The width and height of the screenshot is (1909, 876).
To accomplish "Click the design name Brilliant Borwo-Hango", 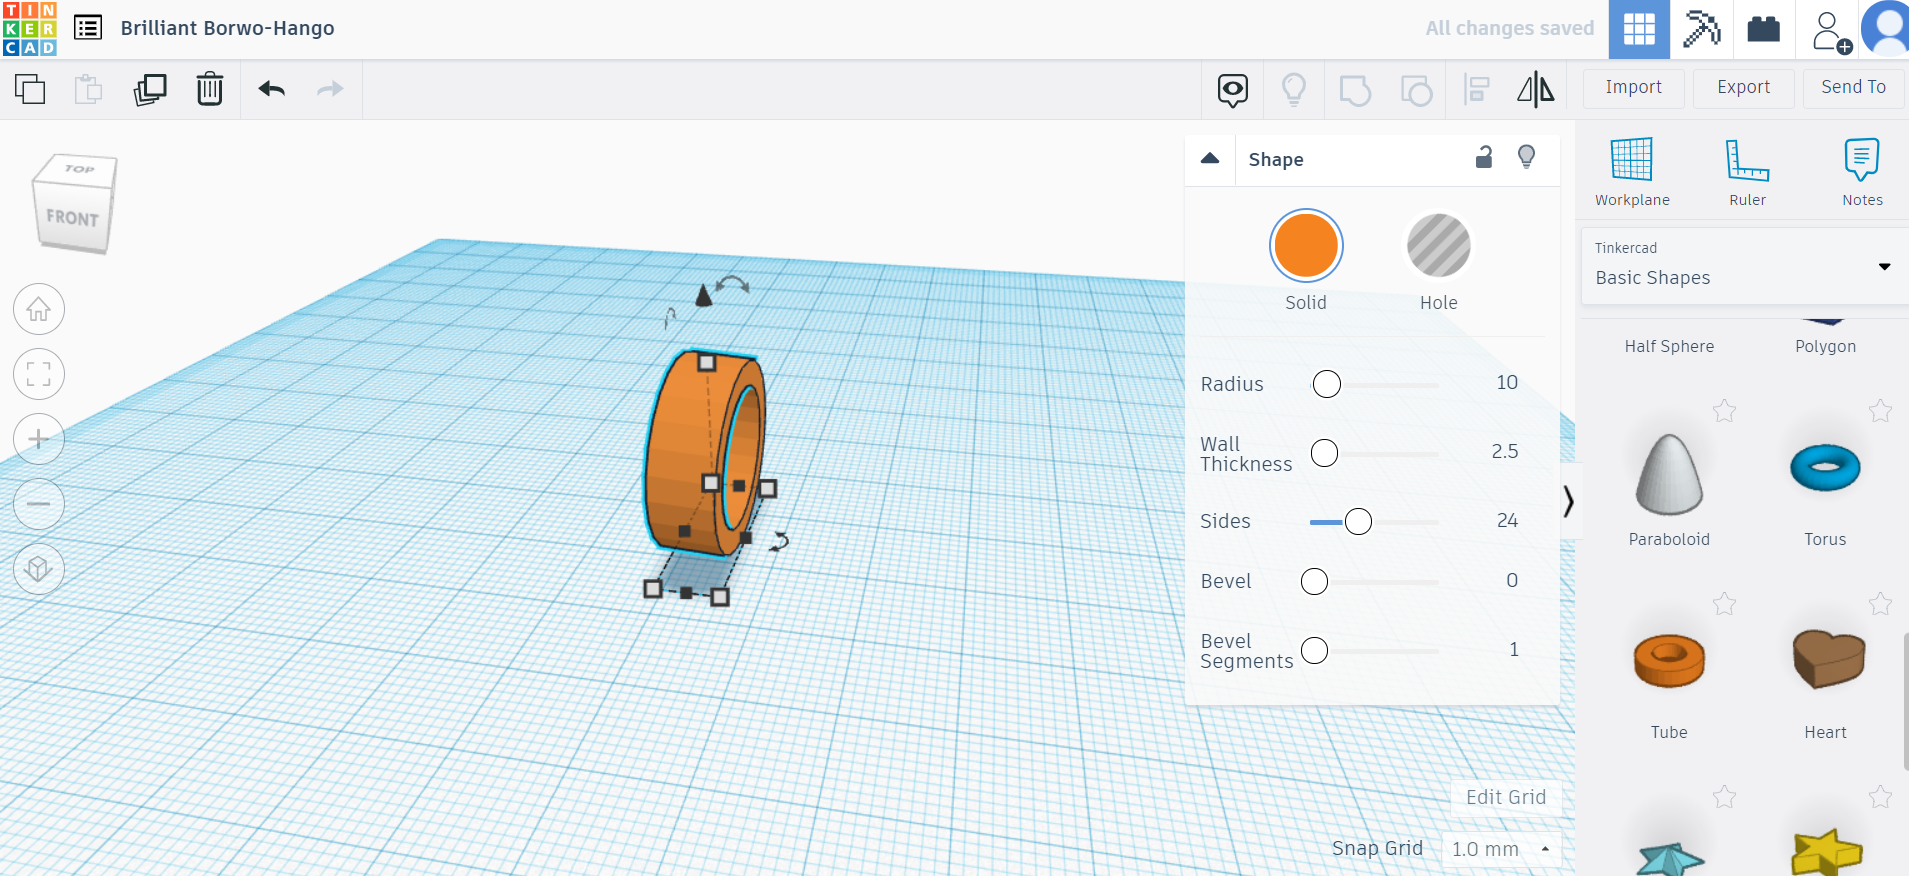I will point(227,28).
